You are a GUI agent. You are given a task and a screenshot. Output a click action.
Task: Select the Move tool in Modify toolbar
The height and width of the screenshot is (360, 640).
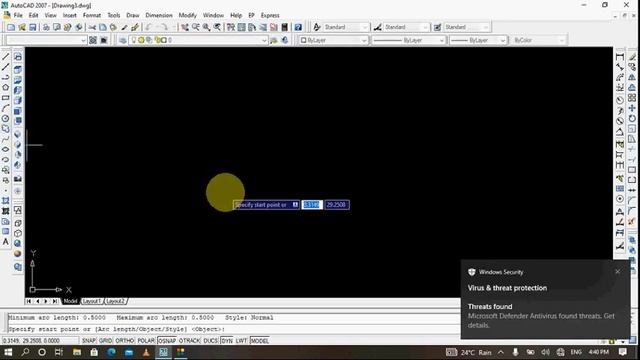click(x=632, y=108)
